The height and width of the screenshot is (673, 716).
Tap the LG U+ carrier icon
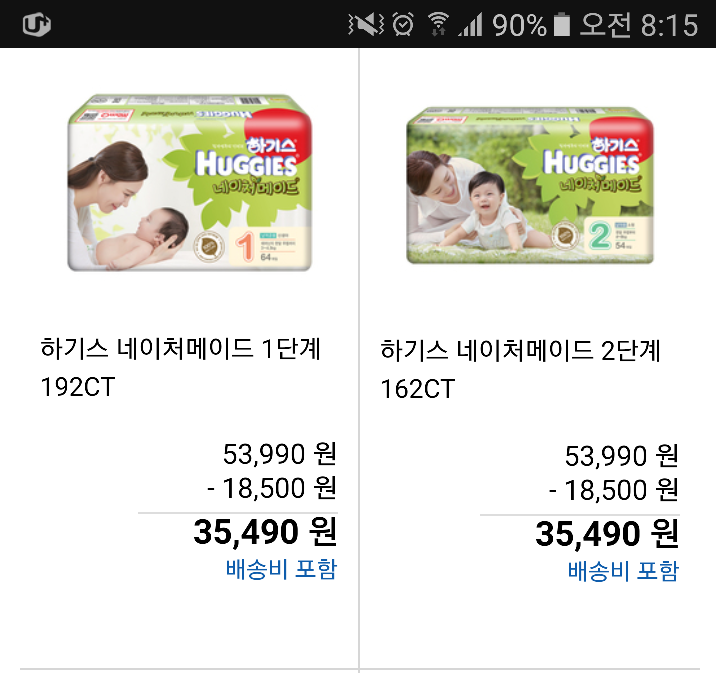tap(37, 24)
